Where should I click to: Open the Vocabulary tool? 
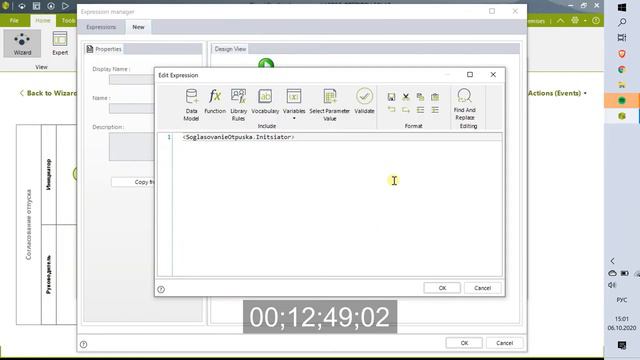(265, 102)
